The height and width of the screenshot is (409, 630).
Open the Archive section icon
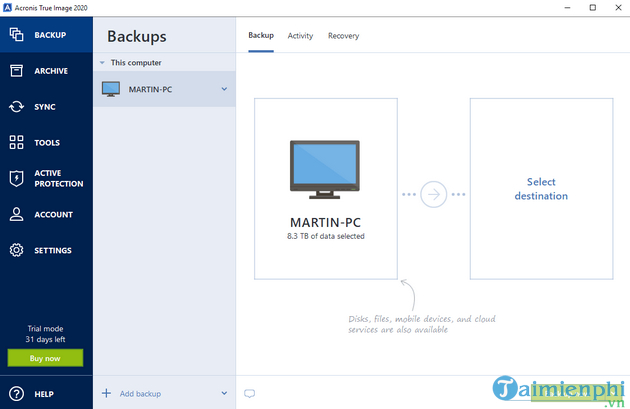(x=16, y=71)
